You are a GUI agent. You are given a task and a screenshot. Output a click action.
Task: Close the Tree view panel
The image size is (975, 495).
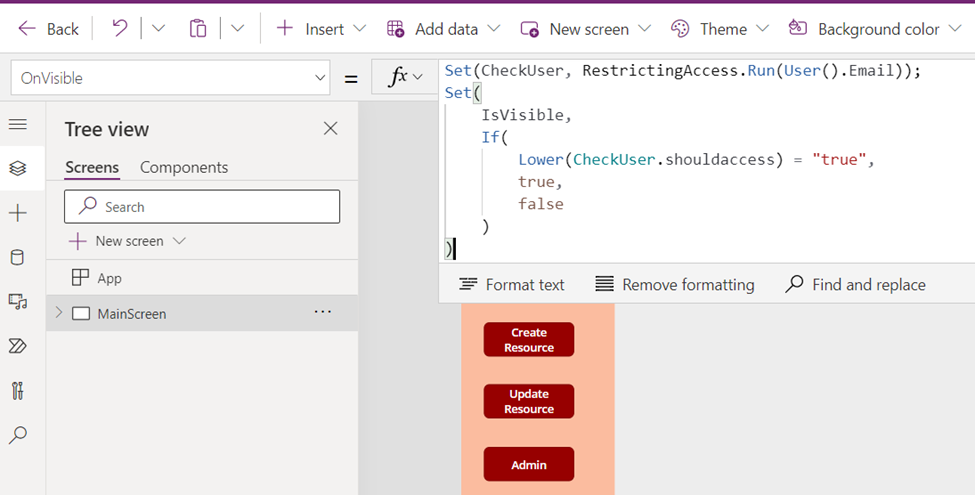331,129
